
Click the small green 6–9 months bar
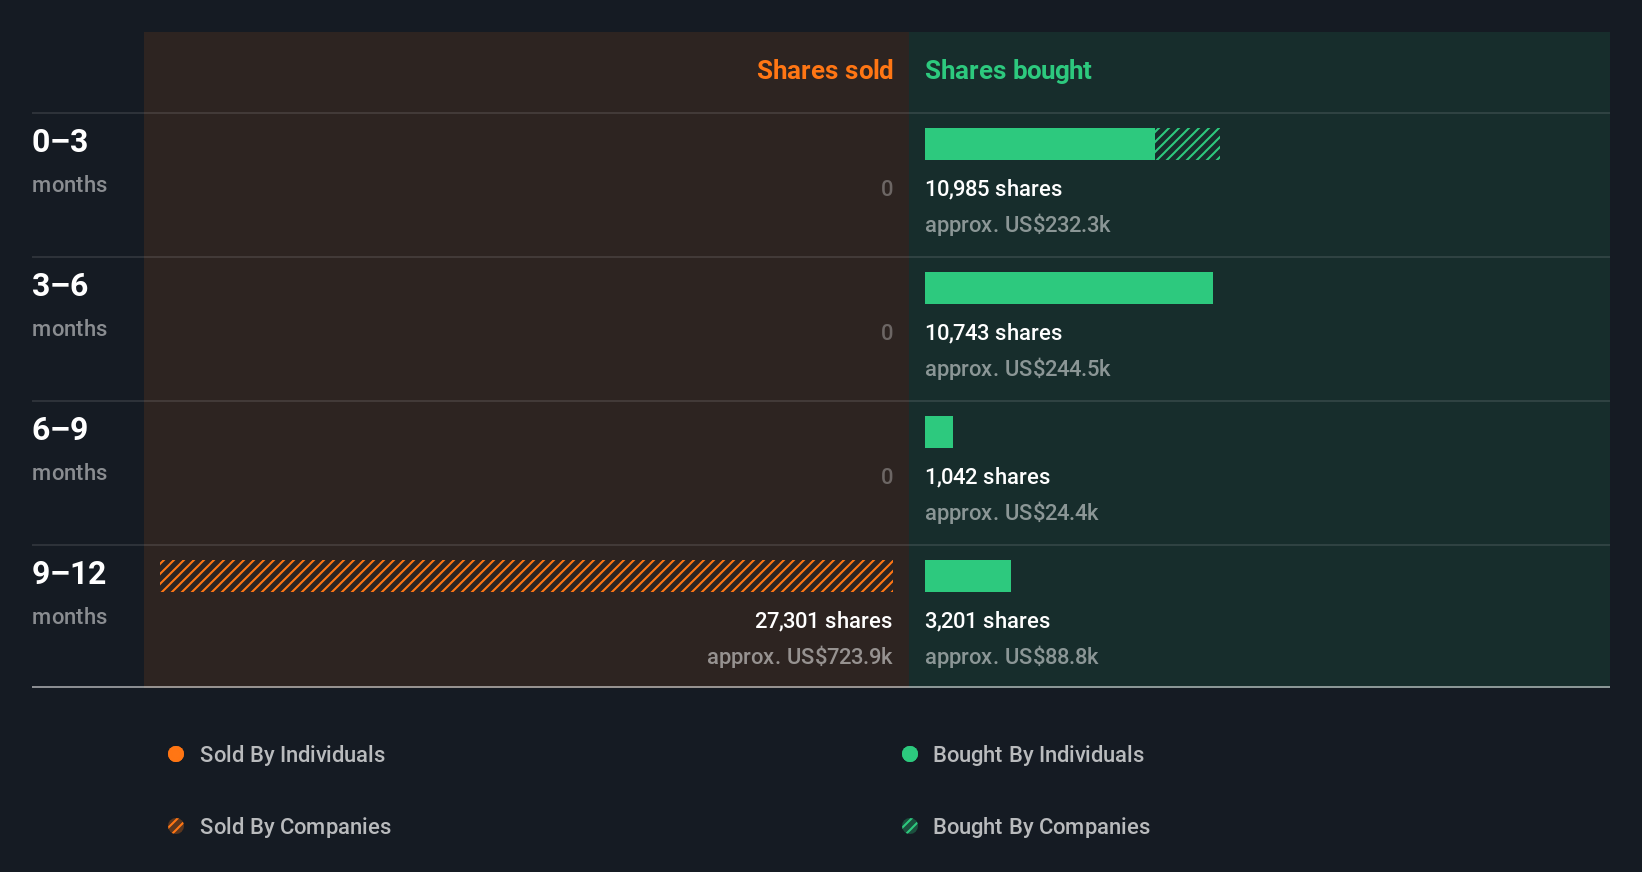939,432
